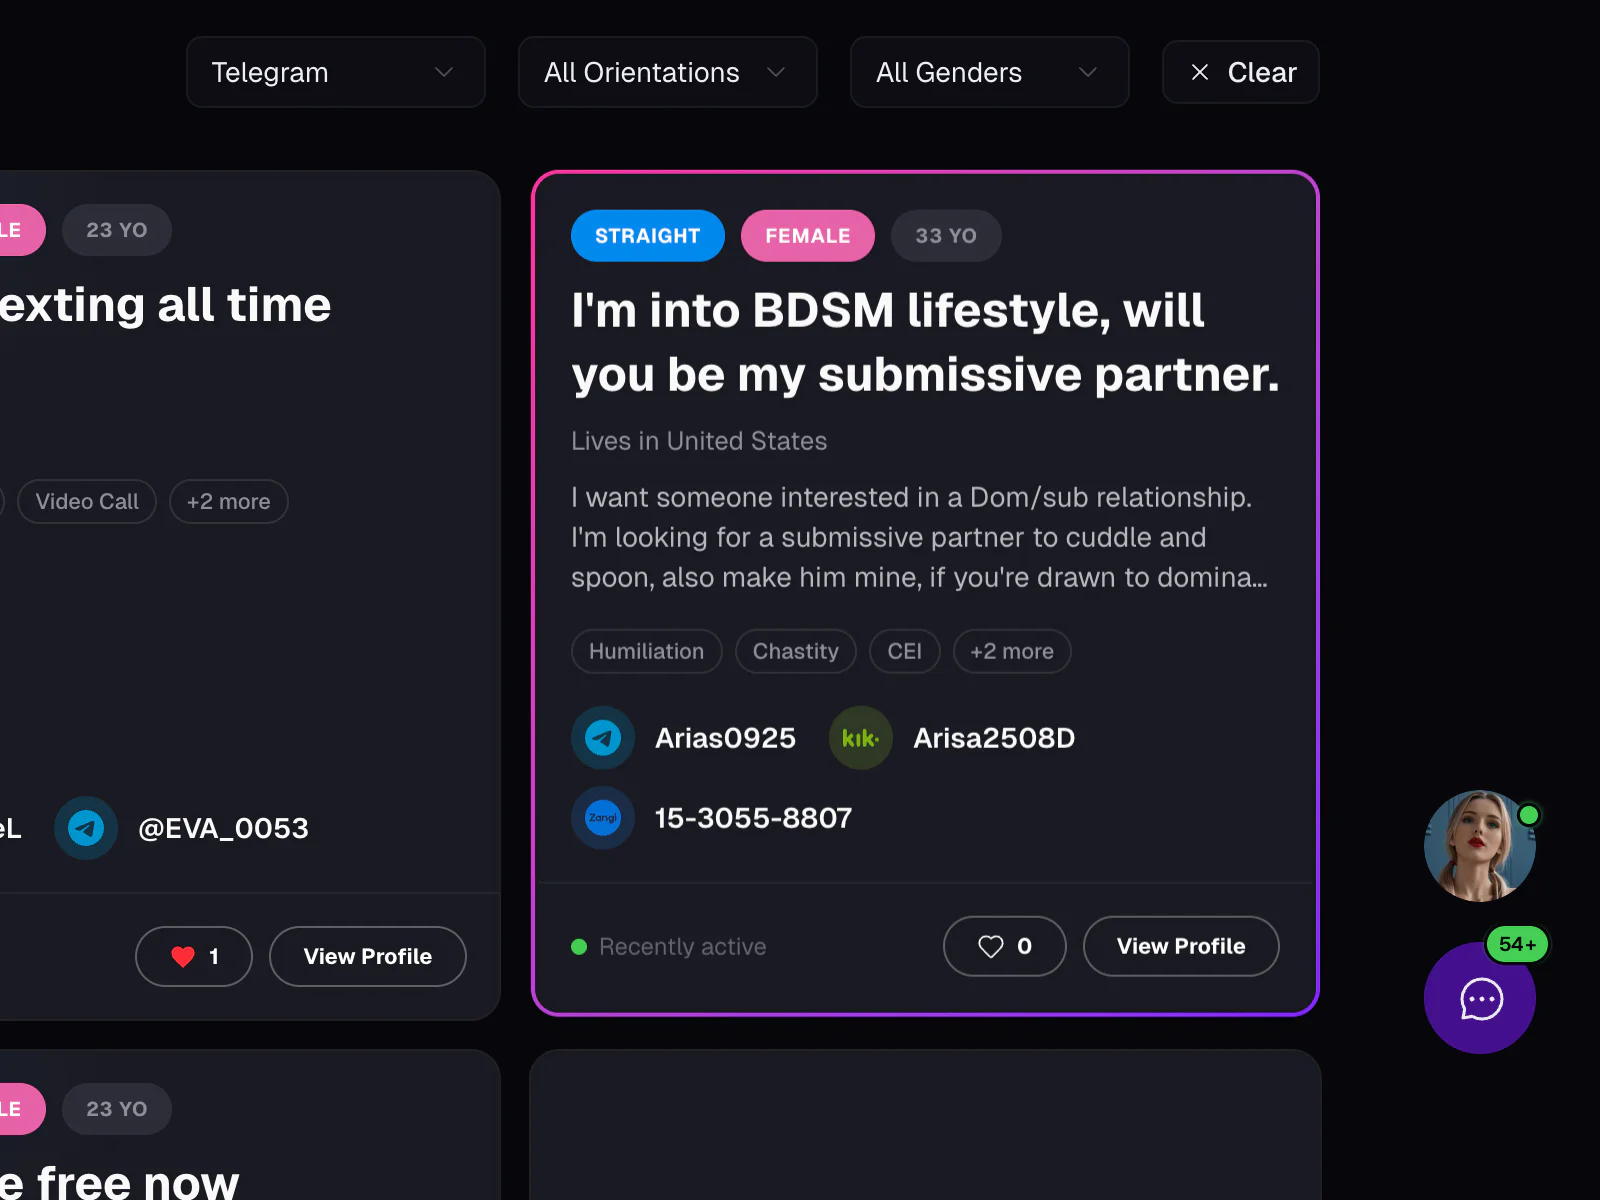Select the FEMALE gender badge

click(807, 236)
